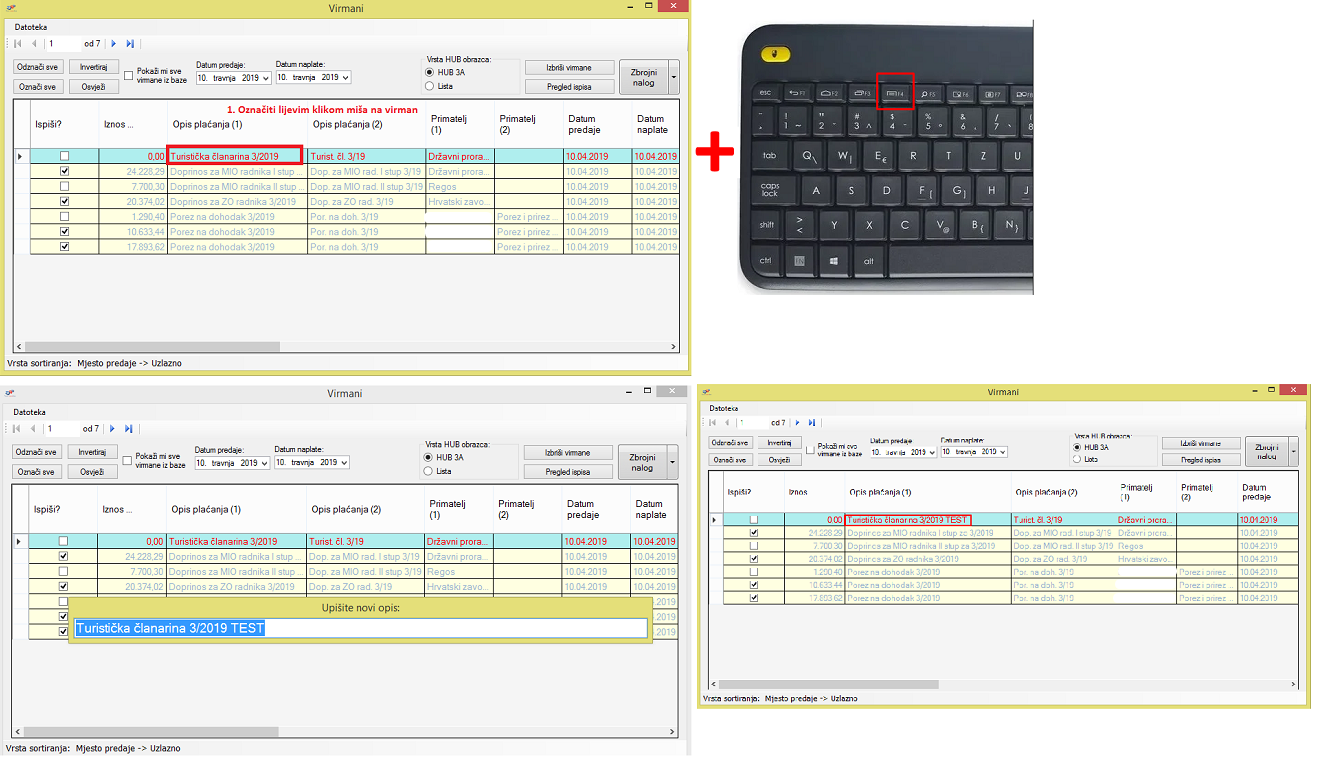Go to previous record in top-left window

pos(34,44)
